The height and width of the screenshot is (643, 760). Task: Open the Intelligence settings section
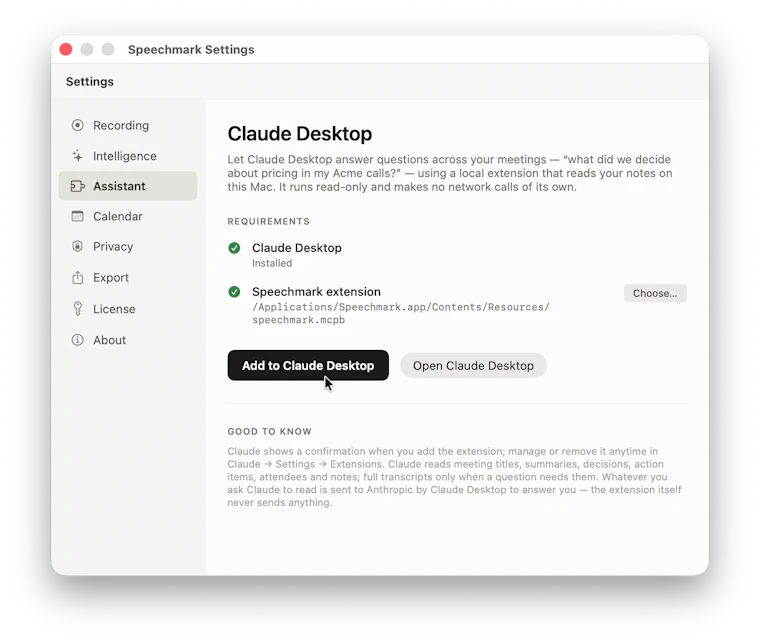pyautogui.click(x=128, y=156)
